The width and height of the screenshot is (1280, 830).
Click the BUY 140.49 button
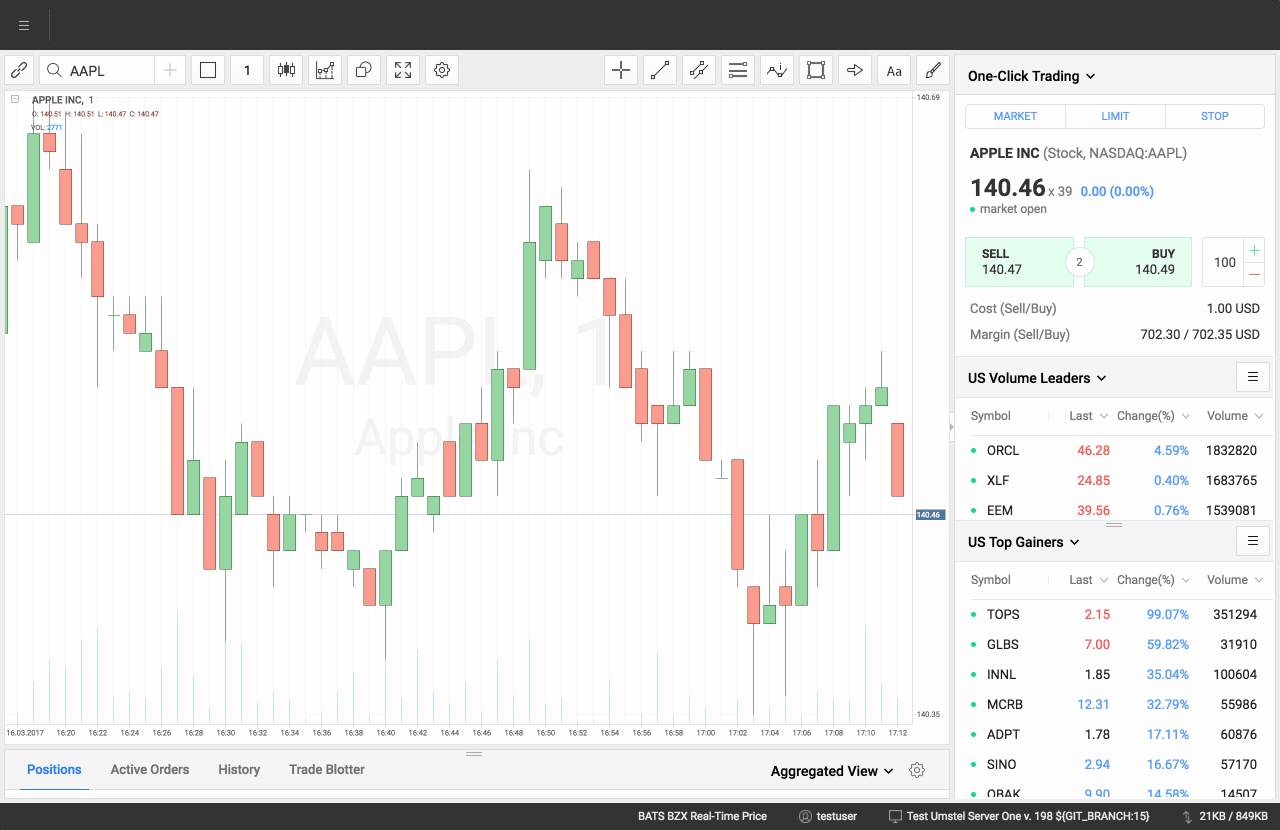1138,262
